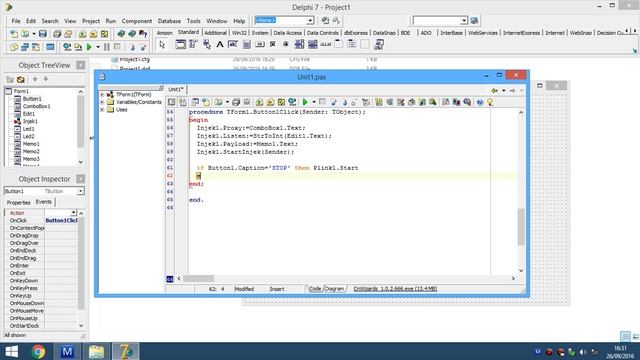
Task: Select the ActionList component in palette
Action: (x=379, y=45)
